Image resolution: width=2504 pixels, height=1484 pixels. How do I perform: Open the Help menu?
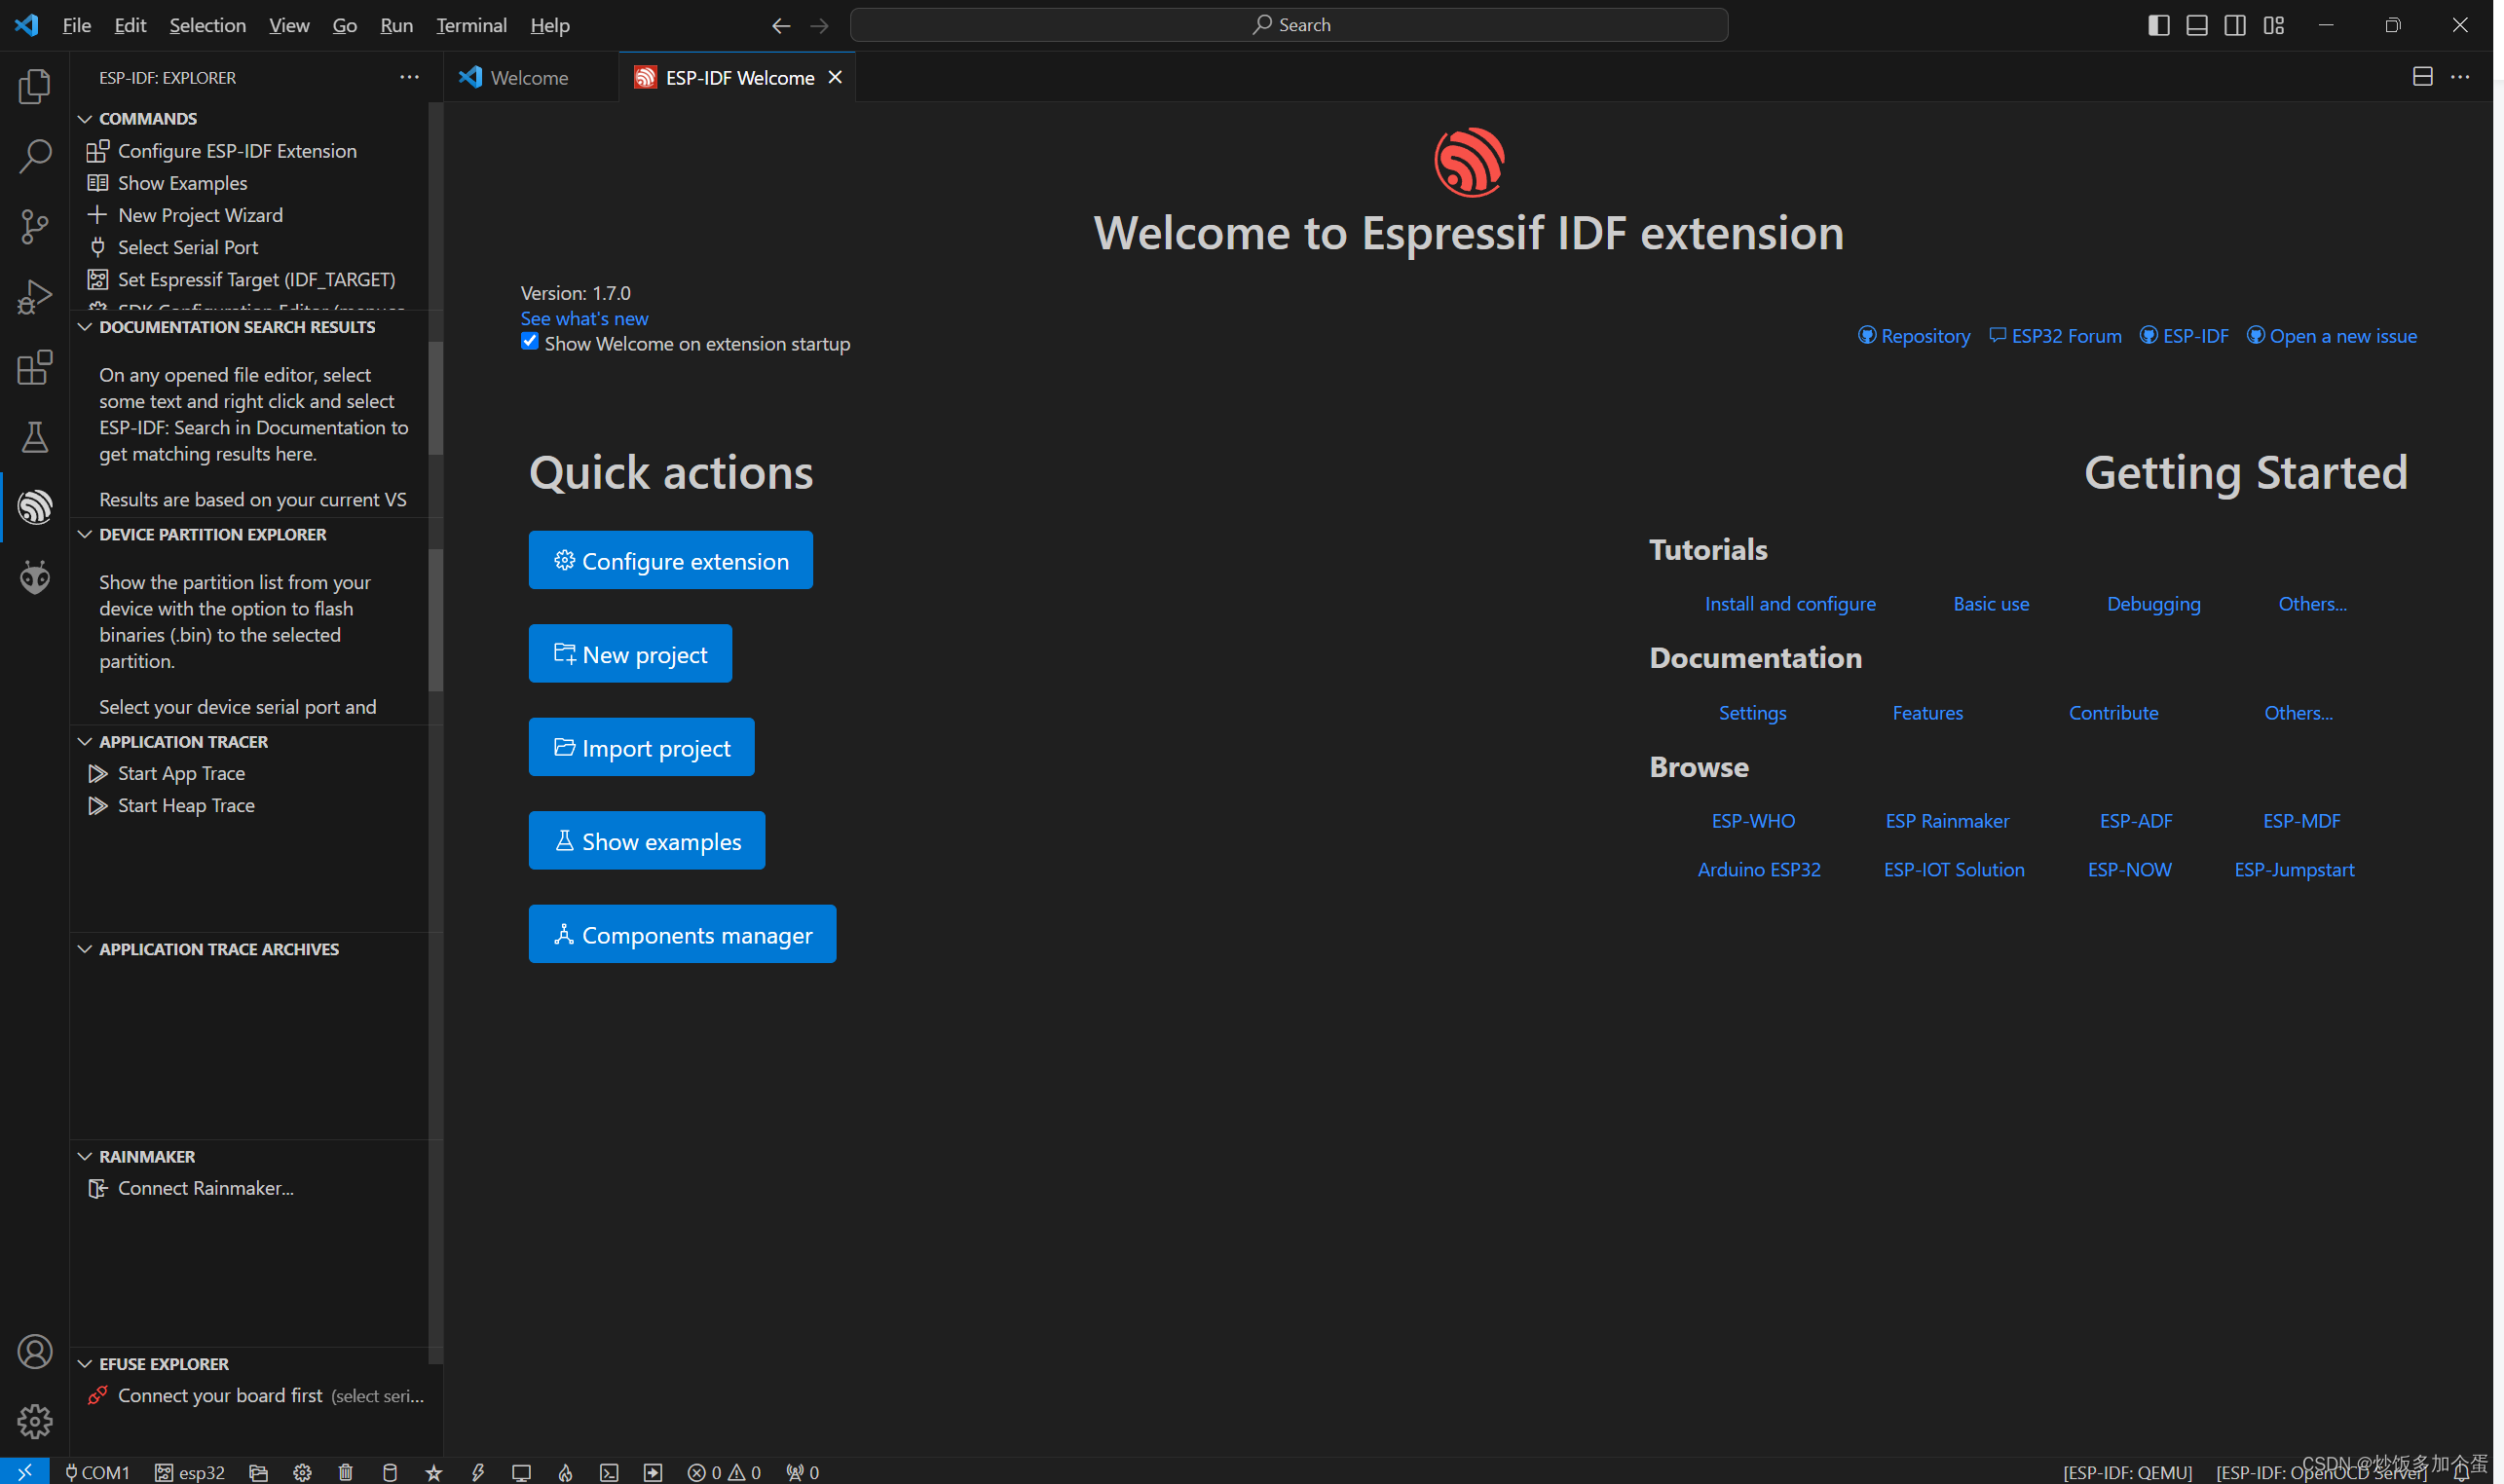click(x=550, y=25)
